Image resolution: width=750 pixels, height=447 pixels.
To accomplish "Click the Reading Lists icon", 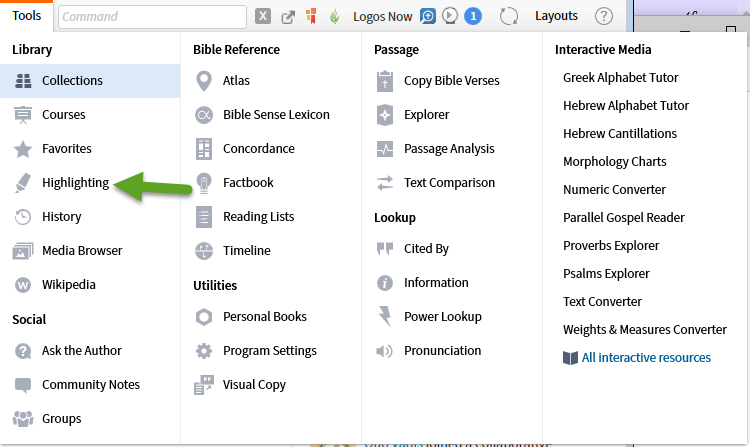I will [x=204, y=217].
